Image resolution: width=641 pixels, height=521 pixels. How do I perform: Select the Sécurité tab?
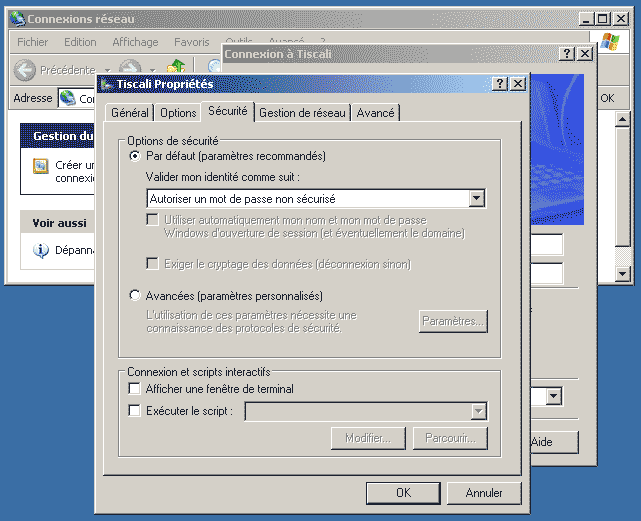228,111
